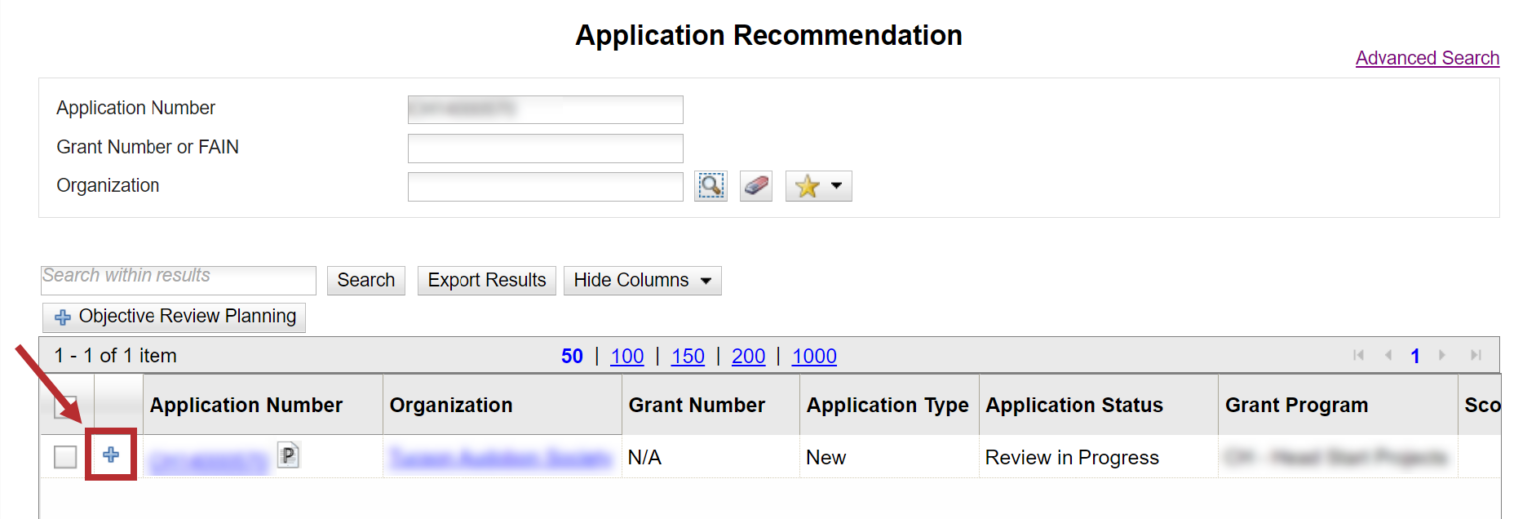Image resolution: width=1536 pixels, height=519 pixels.
Task: Click the magnifying glass search icon
Action: click(710, 186)
